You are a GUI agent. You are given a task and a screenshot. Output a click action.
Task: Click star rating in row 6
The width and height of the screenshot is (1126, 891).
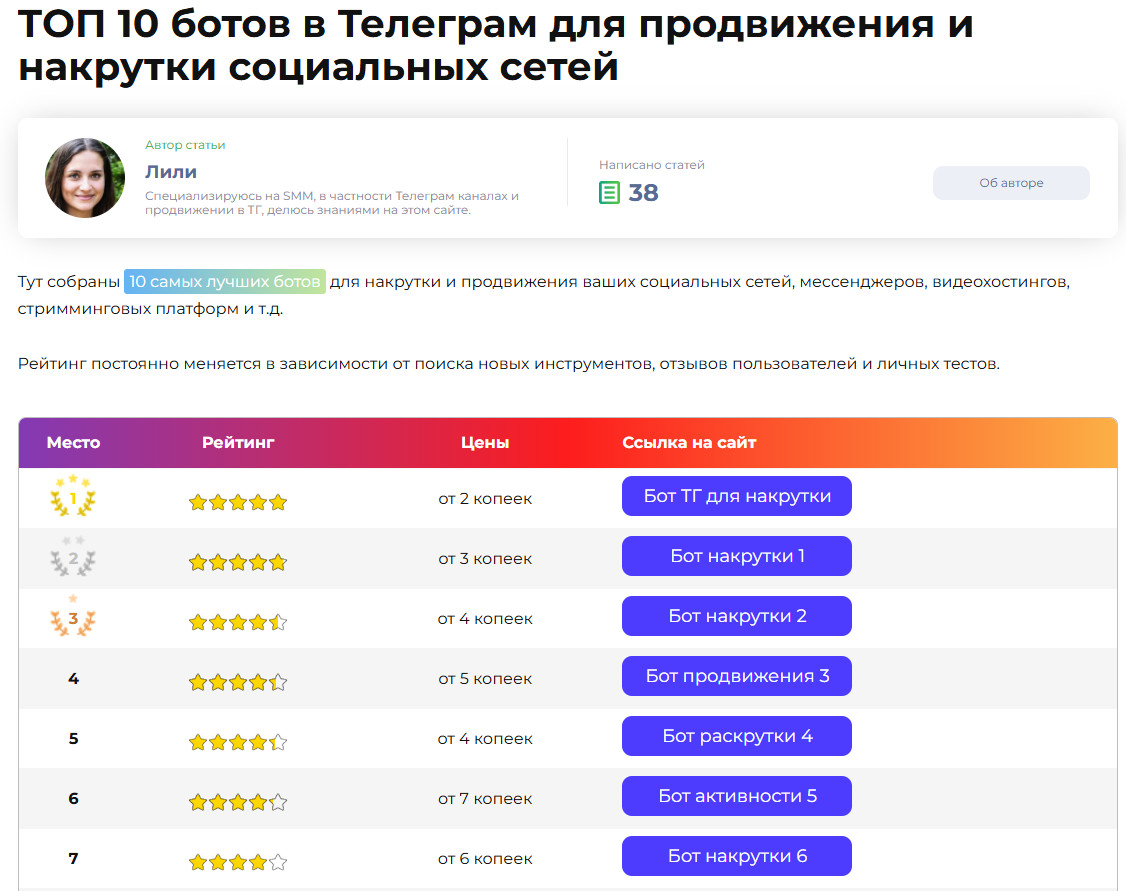click(238, 802)
